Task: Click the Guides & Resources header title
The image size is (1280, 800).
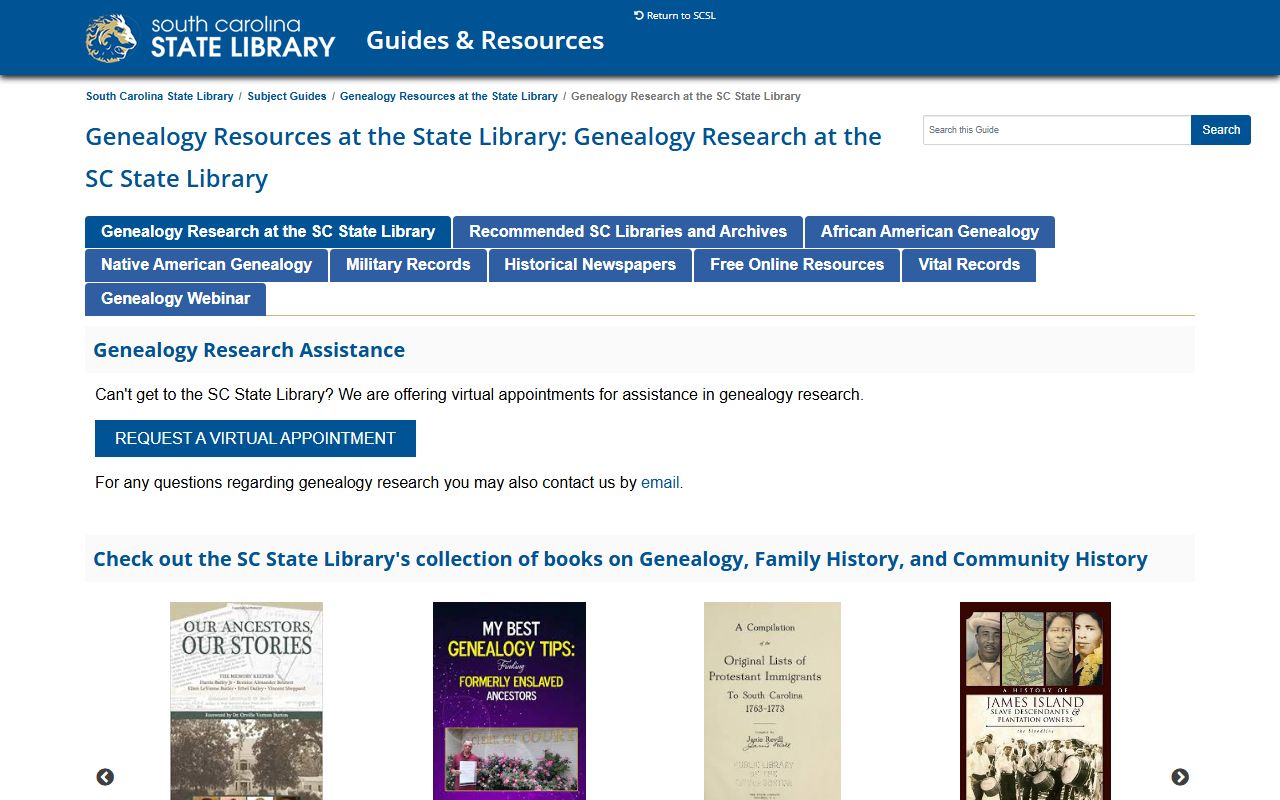Action: click(x=485, y=40)
